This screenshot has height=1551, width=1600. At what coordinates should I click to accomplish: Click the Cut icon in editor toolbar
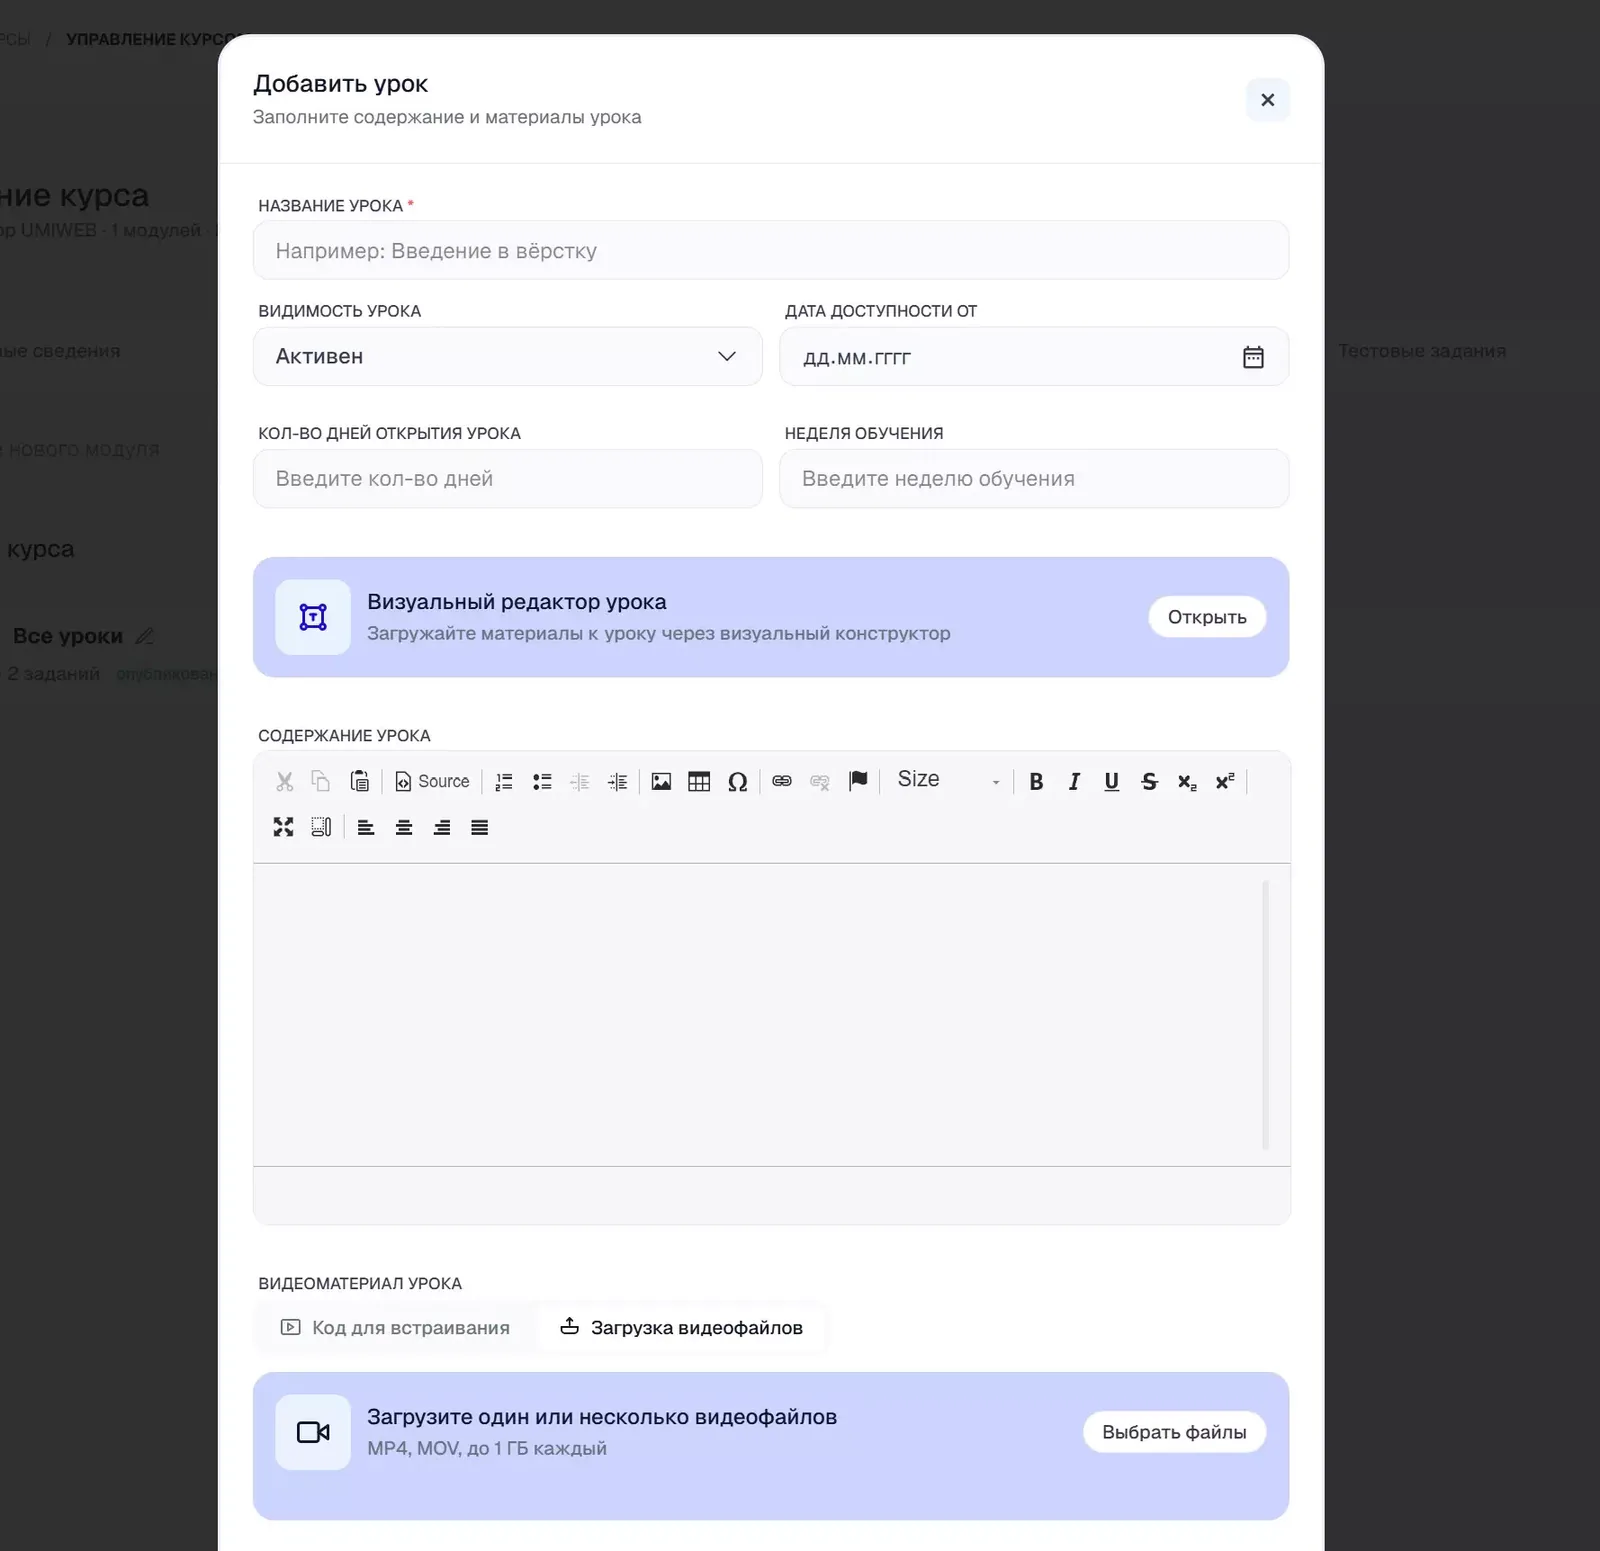(x=285, y=781)
